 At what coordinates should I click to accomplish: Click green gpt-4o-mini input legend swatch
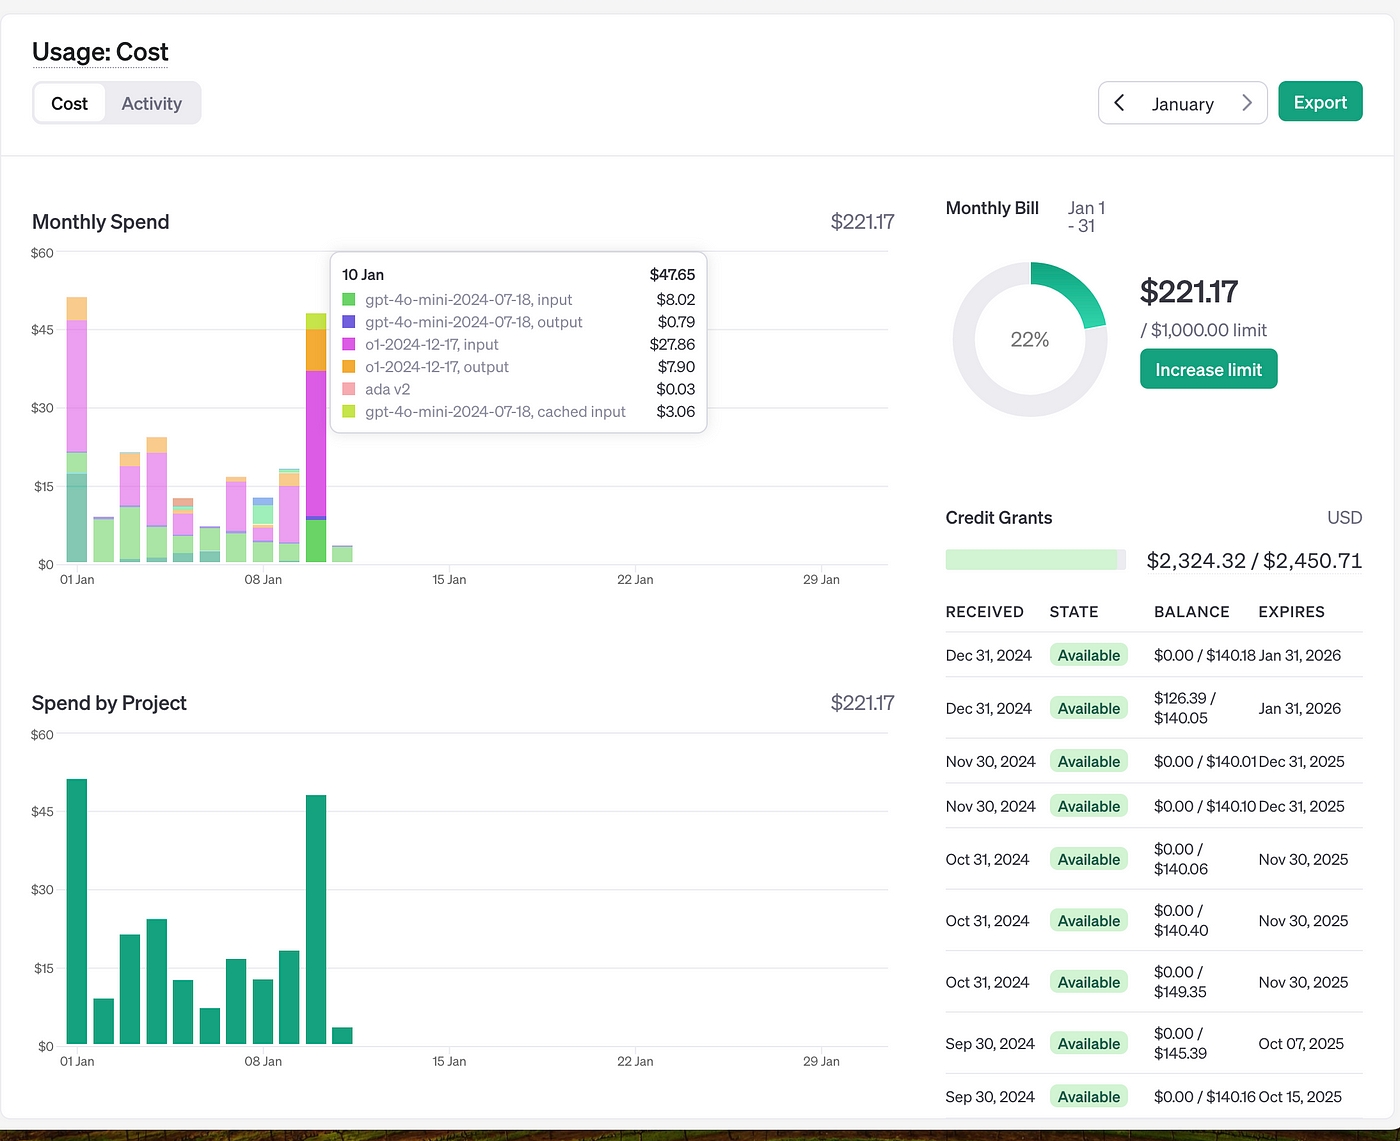[x=349, y=299]
